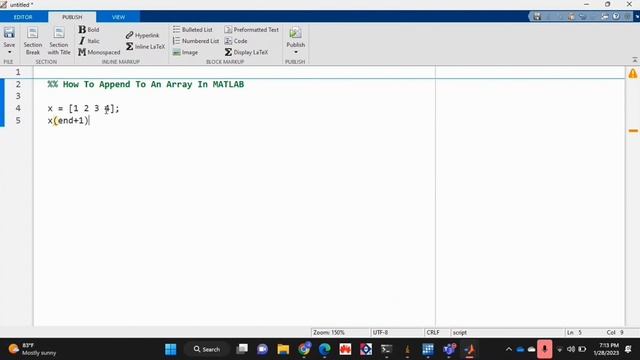
Task: Insert Inline LaTeX markup
Action: pyautogui.click(x=145, y=47)
